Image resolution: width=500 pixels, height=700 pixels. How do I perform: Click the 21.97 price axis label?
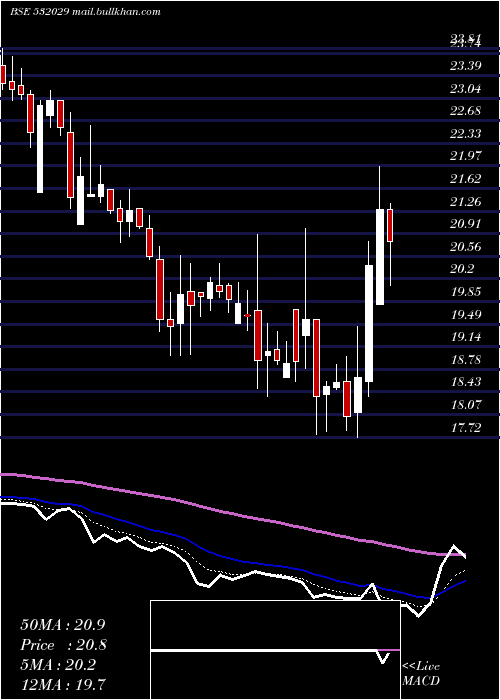[x=466, y=156]
